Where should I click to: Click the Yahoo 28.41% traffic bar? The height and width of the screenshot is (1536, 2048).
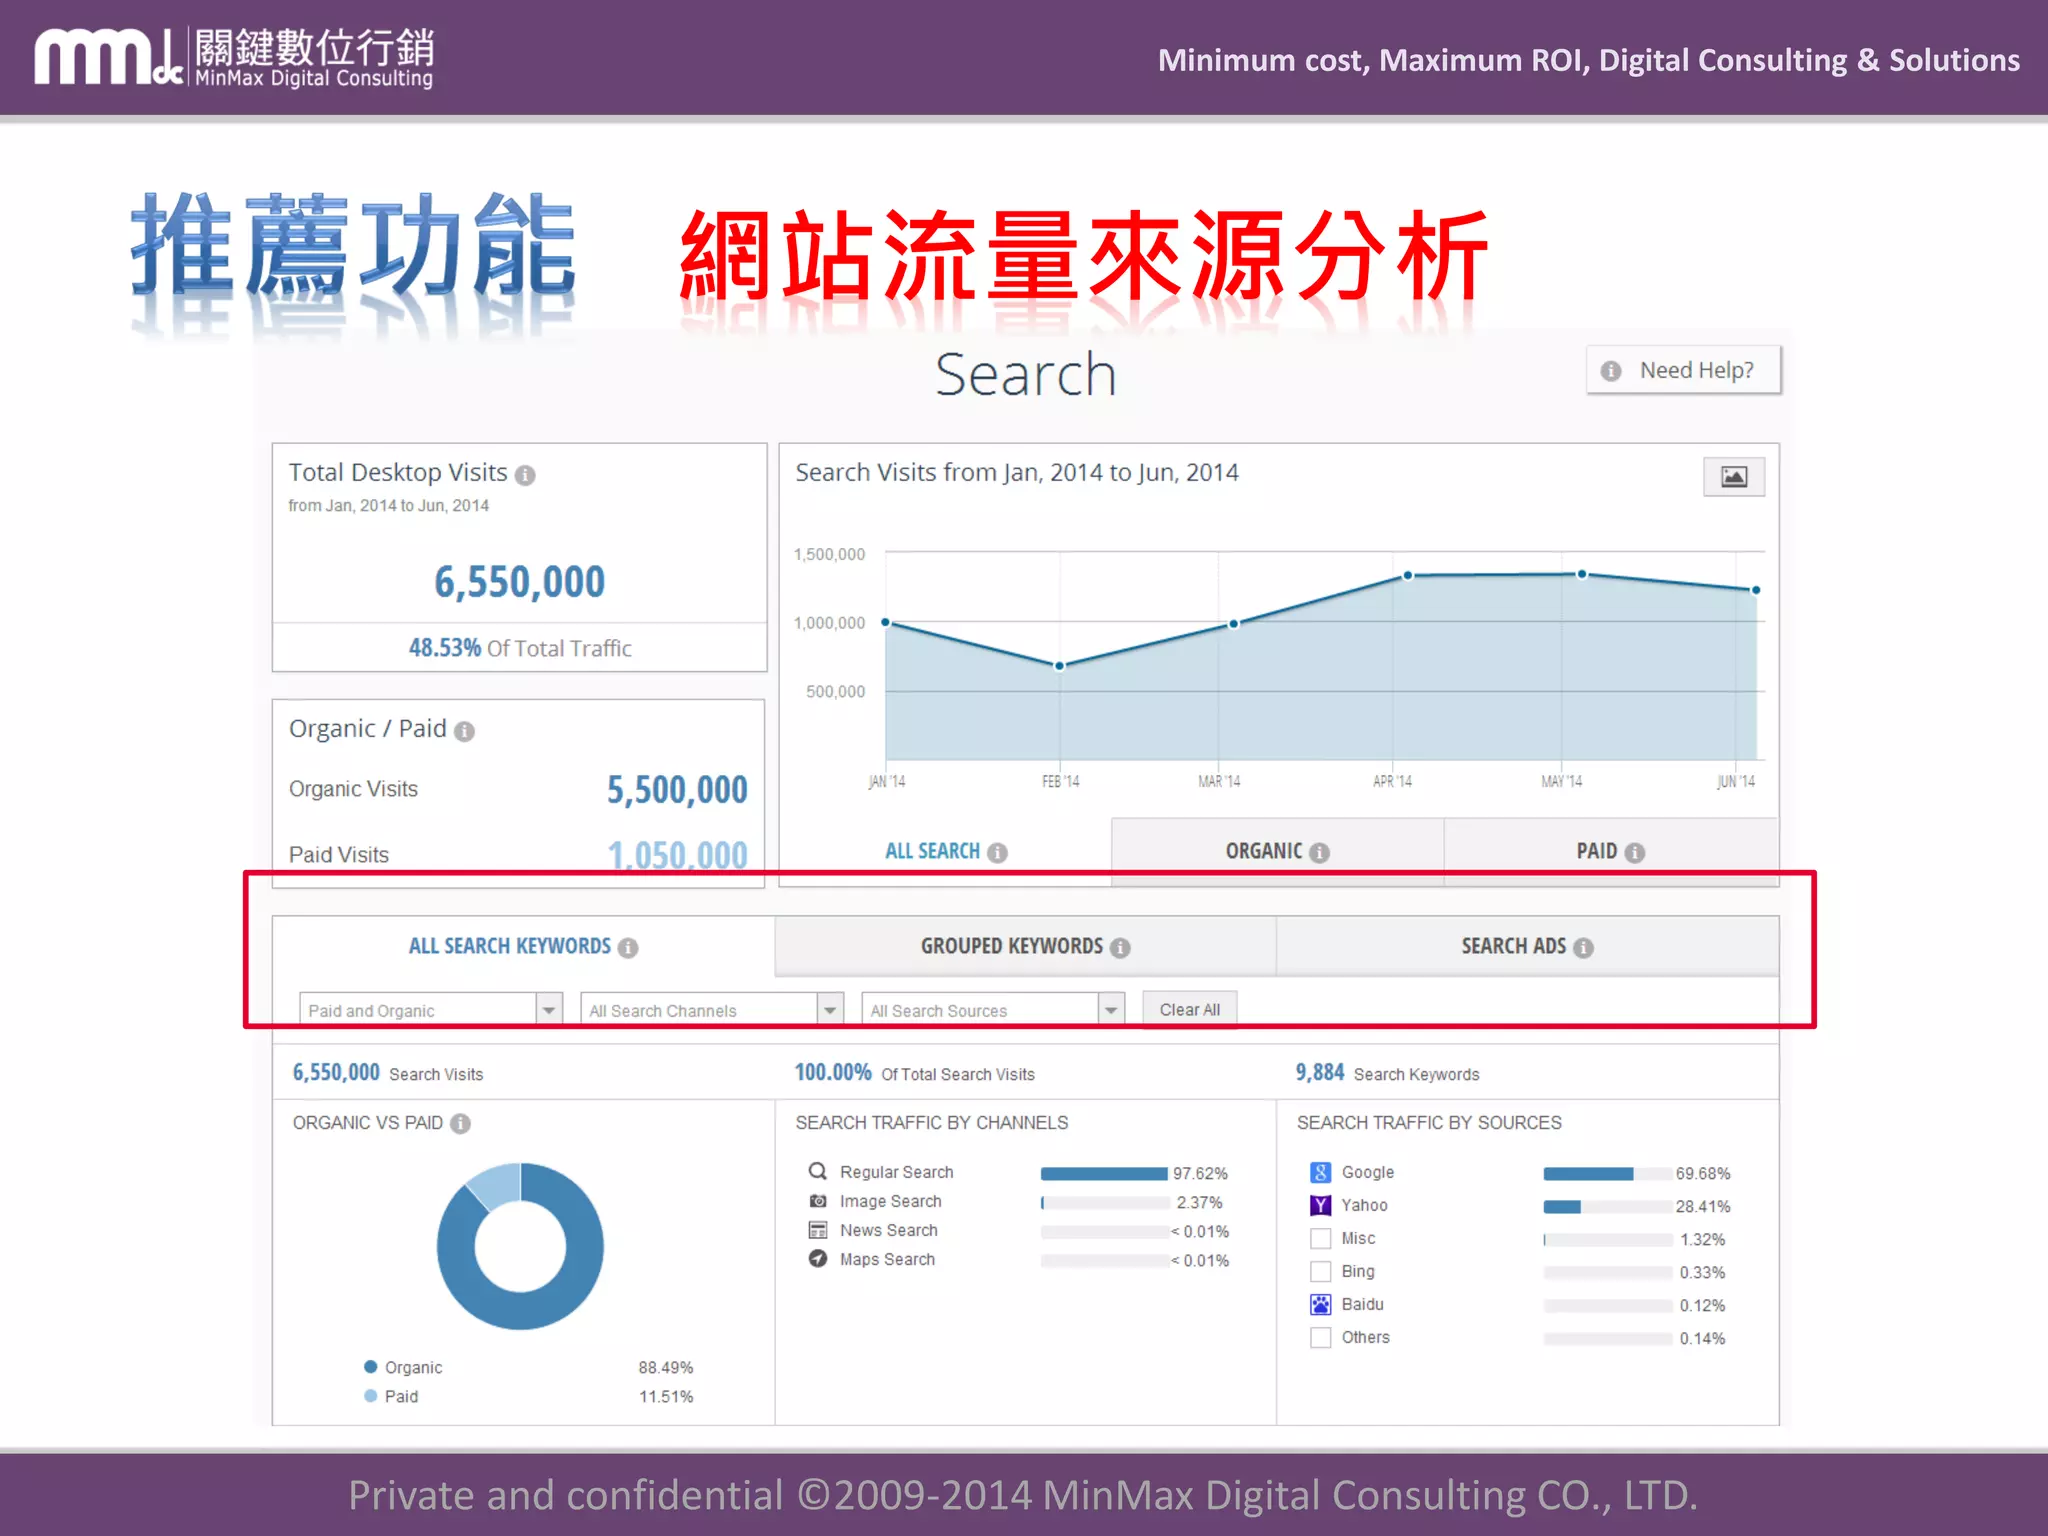[1607, 1206]
